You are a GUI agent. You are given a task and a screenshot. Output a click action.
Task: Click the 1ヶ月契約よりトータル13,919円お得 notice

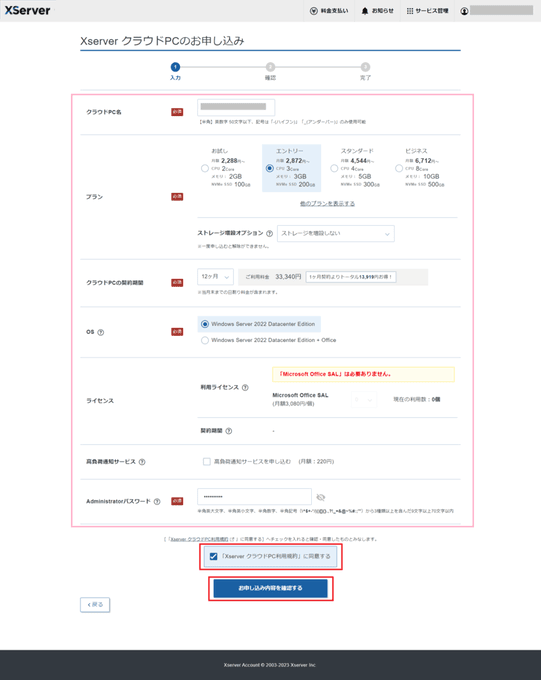(351, 277)
